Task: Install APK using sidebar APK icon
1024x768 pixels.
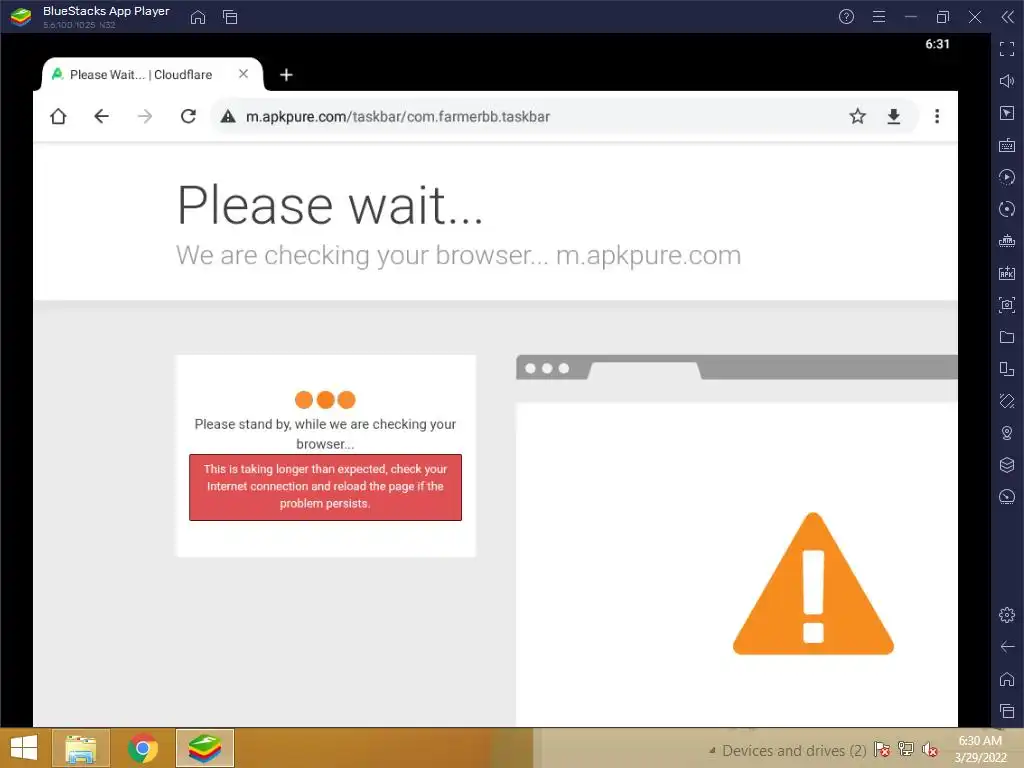Action: [1007, 273]
